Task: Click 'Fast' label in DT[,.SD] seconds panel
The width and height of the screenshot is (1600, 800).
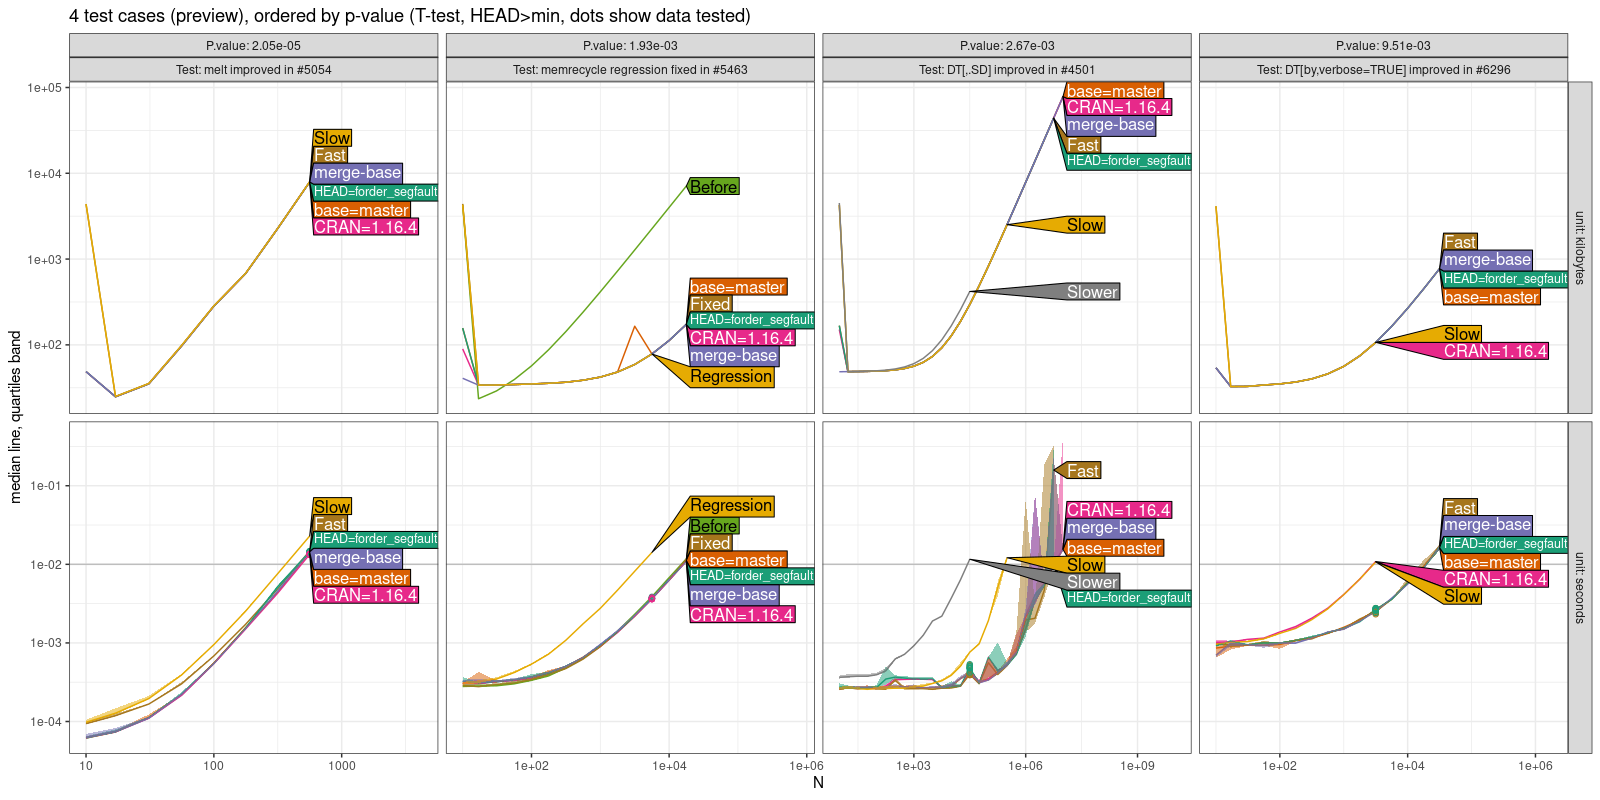Action: (1083, 471)
